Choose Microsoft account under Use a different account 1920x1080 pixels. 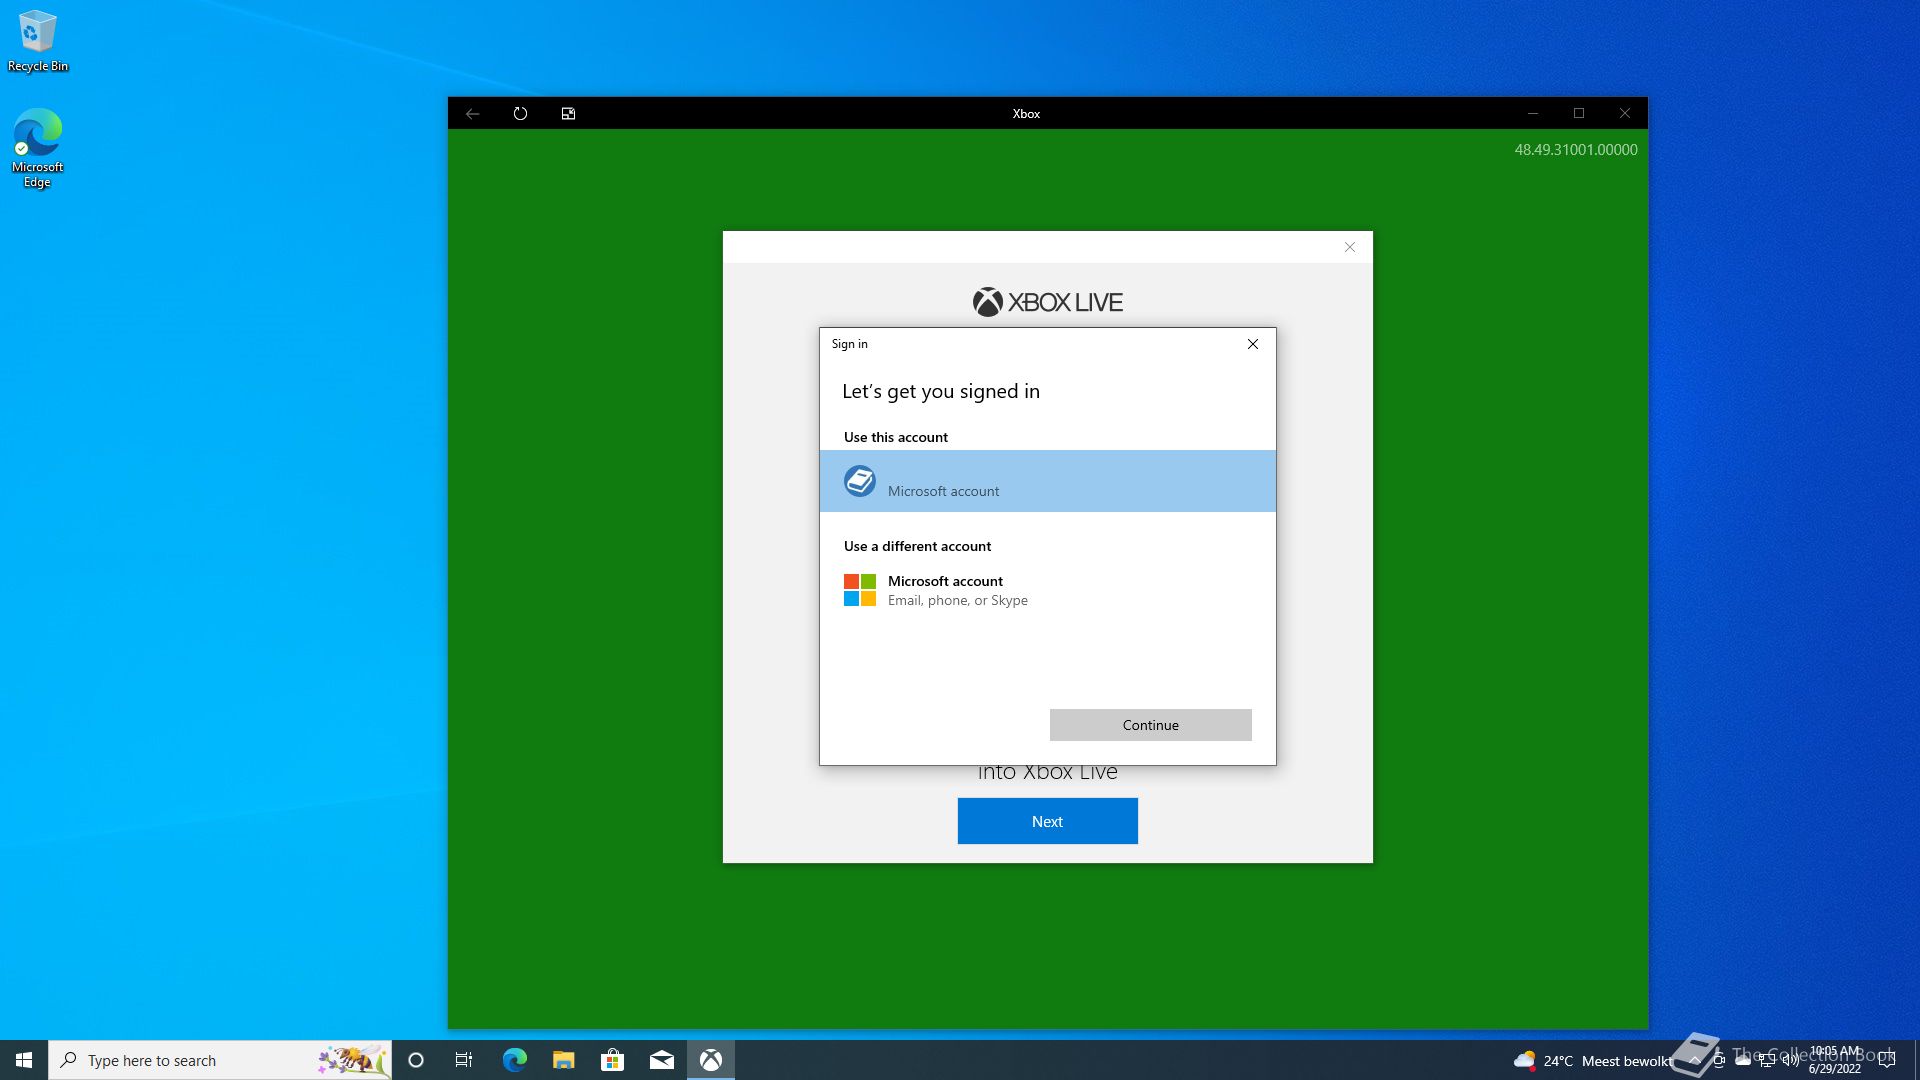(x=1047, y=590)
